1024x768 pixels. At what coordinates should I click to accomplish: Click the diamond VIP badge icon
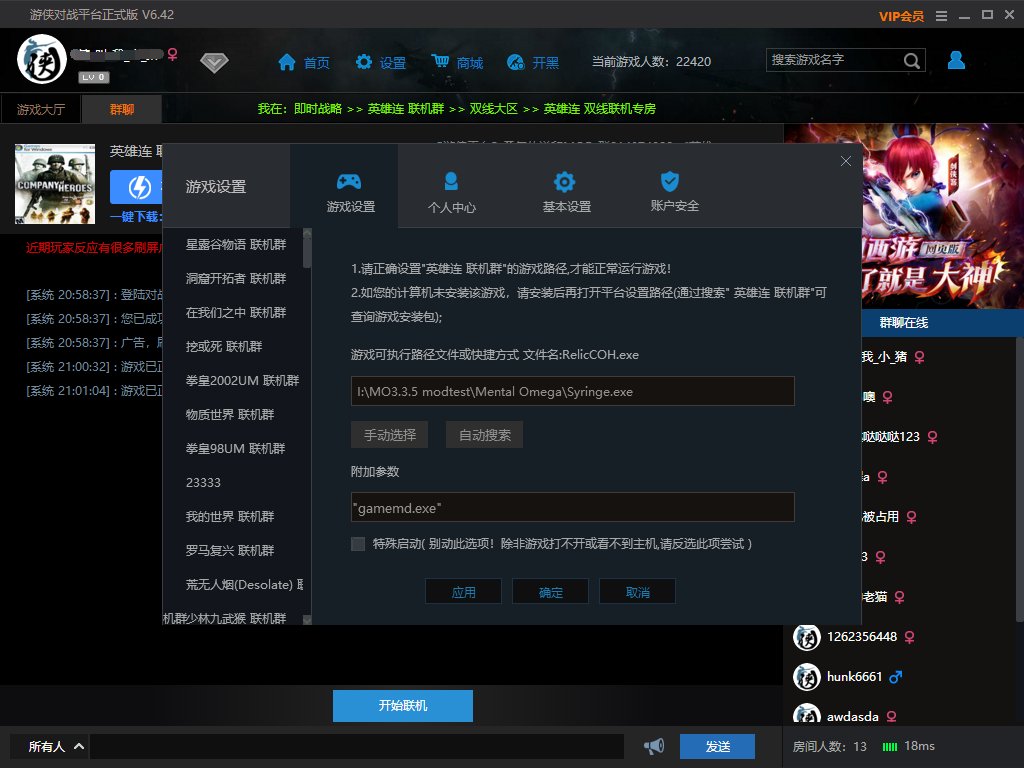(x=214, y=63)
